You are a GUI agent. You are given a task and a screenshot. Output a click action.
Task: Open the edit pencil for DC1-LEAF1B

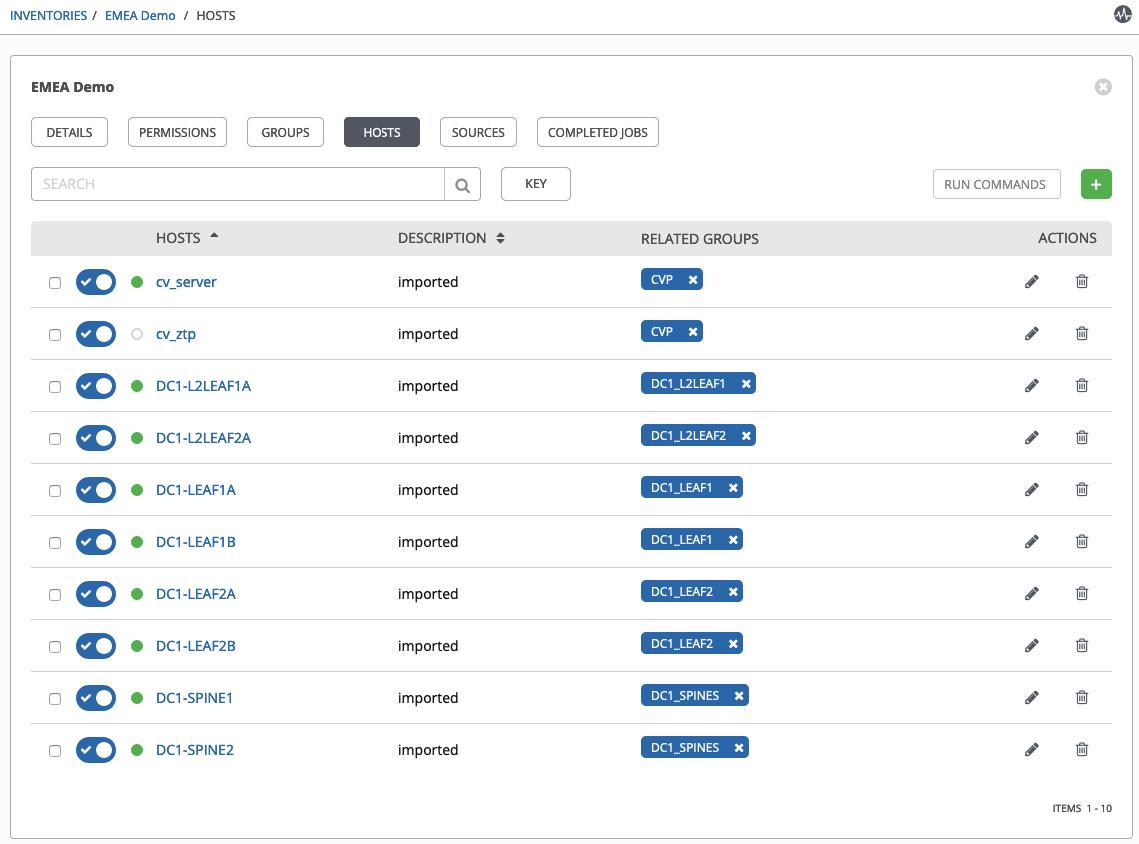click(1031, 541)
